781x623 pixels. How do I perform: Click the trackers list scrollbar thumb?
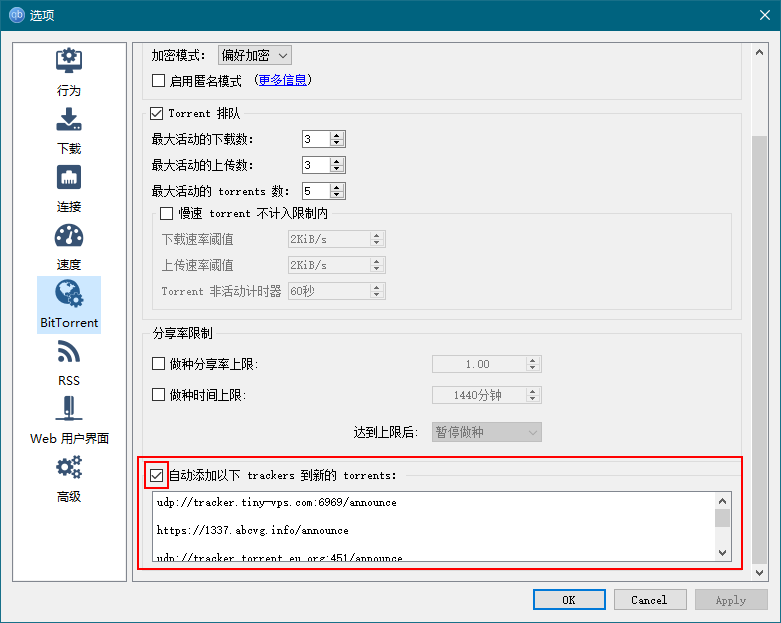(x=723, y=518)
